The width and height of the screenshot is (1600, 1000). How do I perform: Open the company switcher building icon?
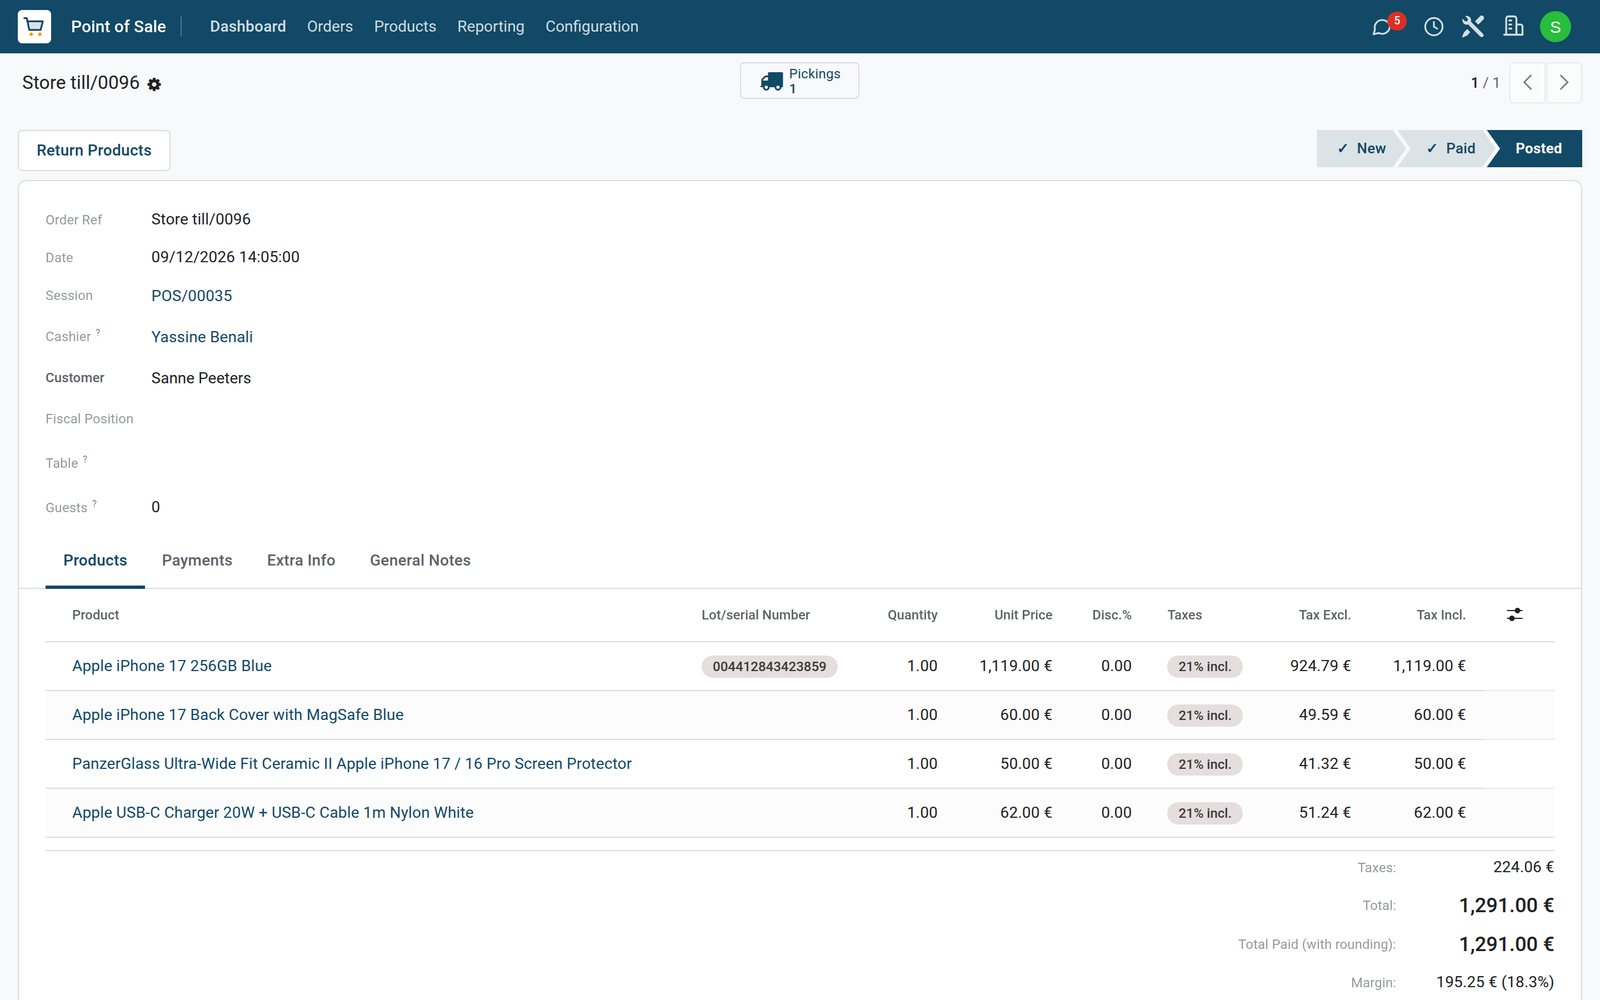(1513, 26)
